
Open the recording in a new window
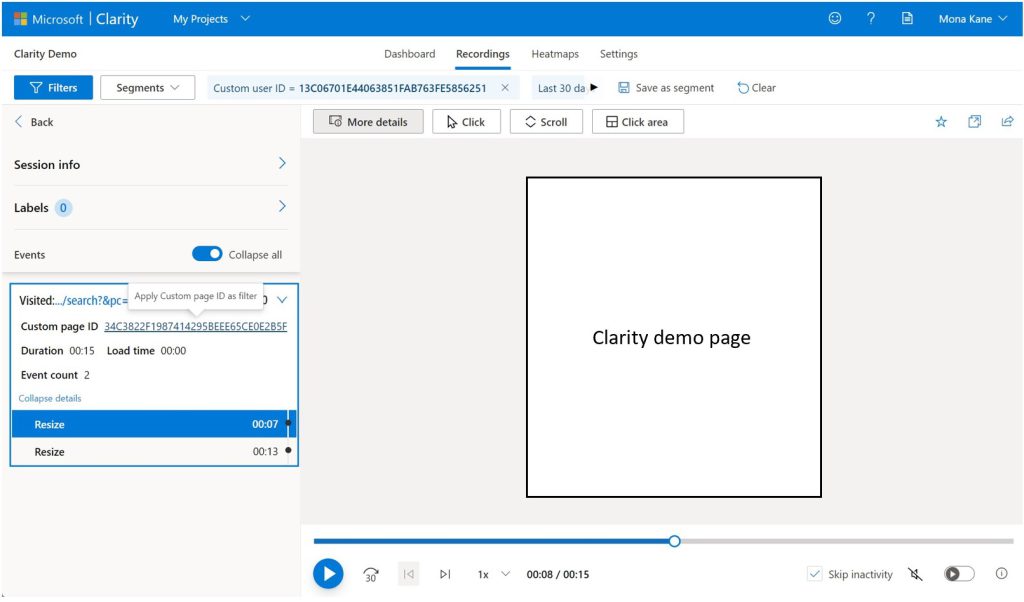tap(974, 121)
